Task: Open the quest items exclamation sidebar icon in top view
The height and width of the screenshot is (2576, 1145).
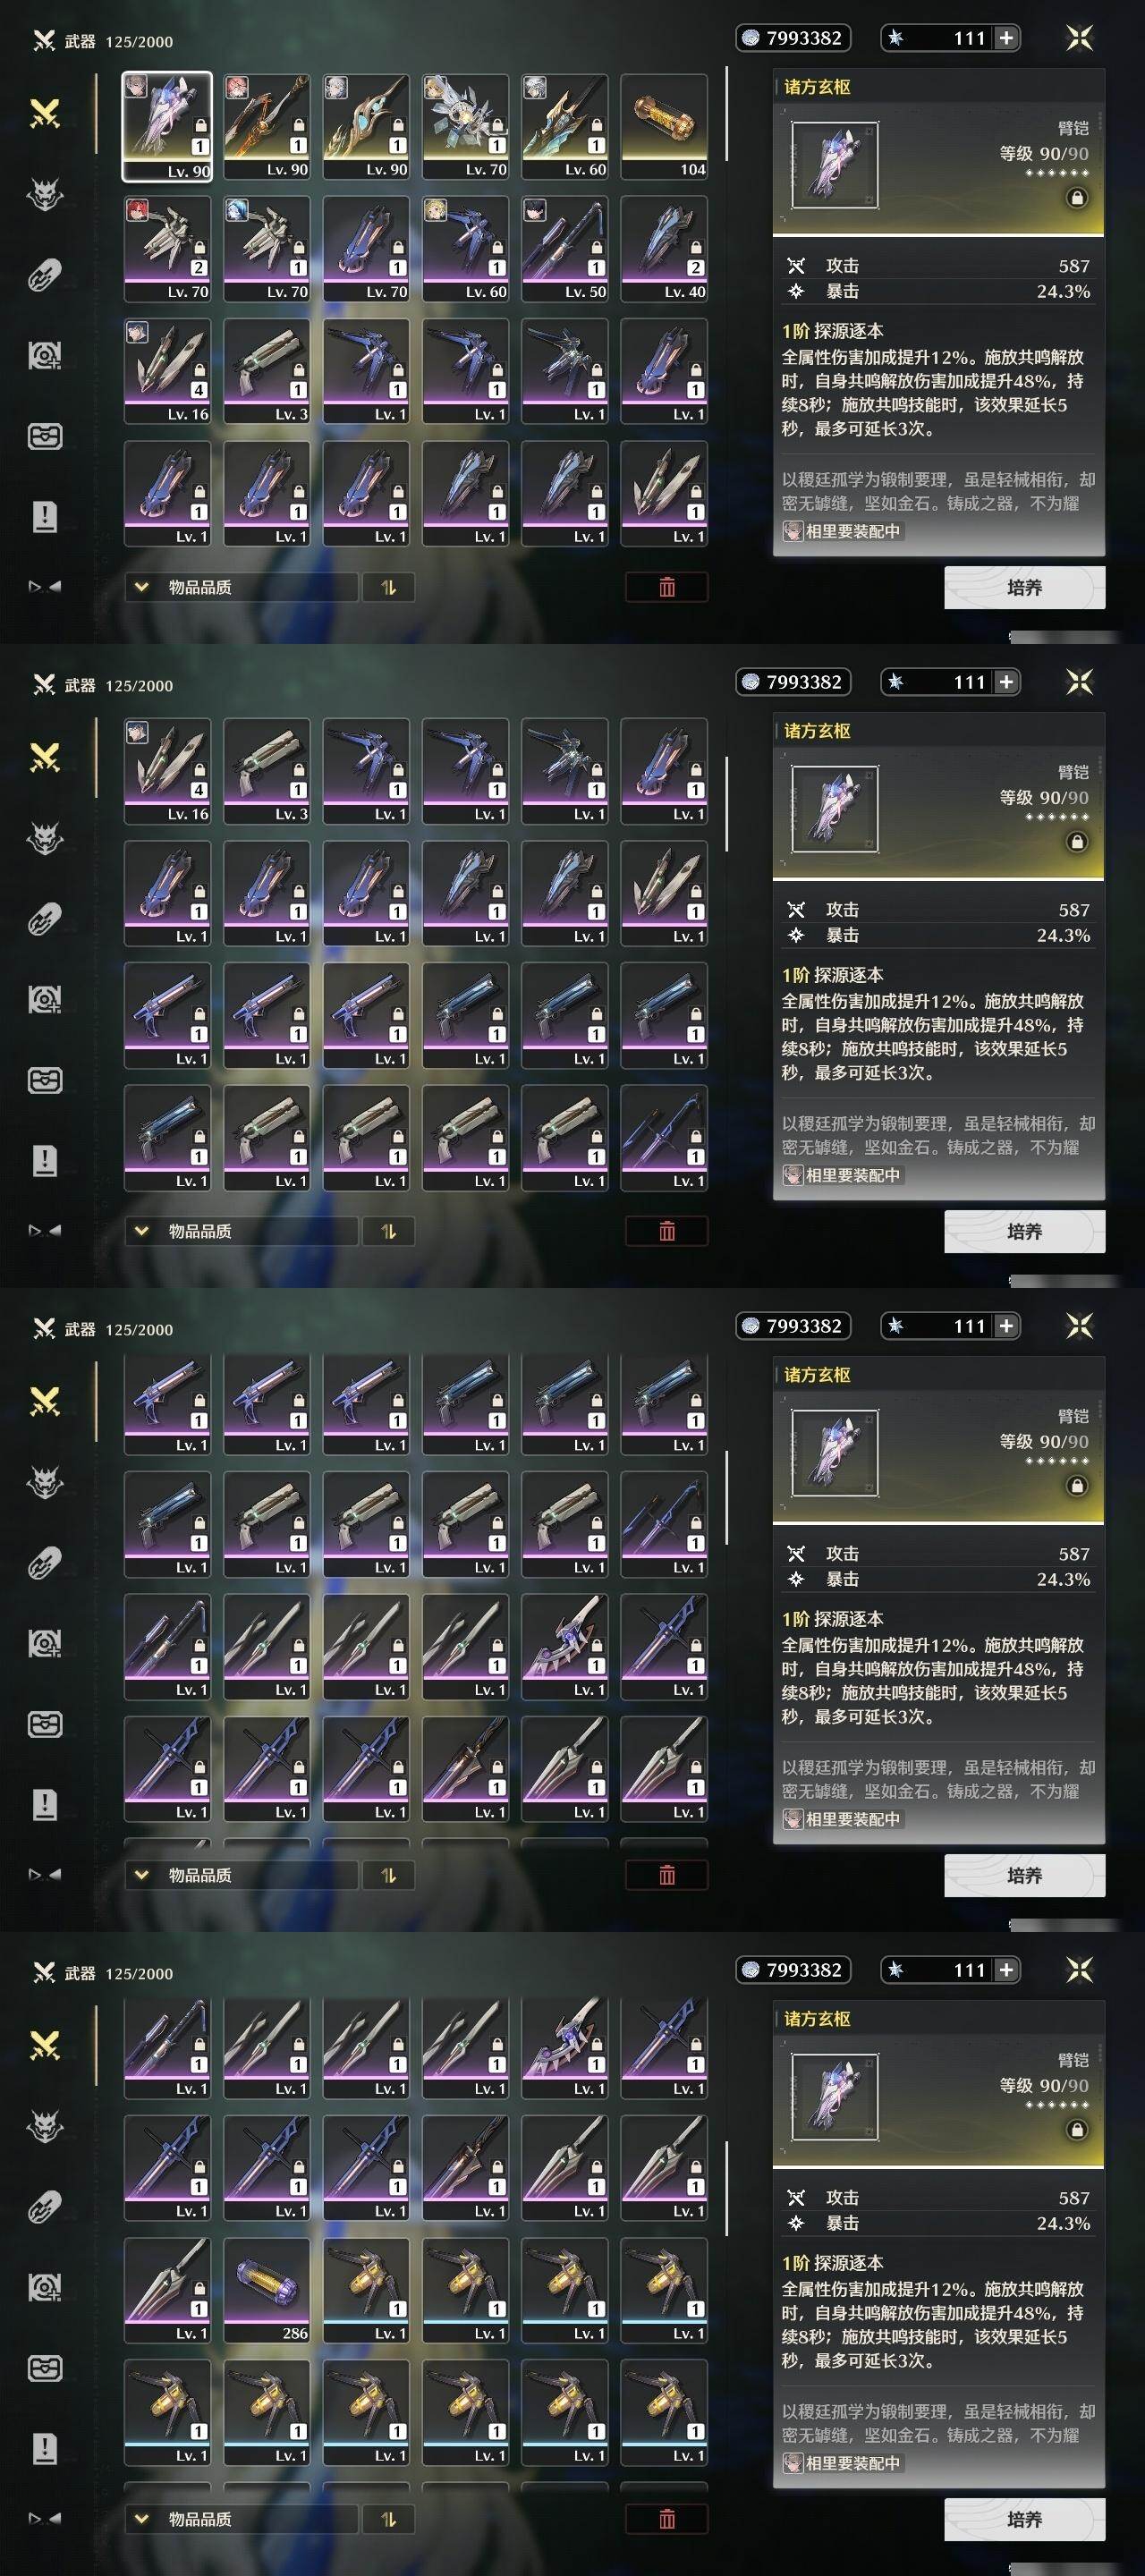Action: pyautogui.click(x=45, y=517)
